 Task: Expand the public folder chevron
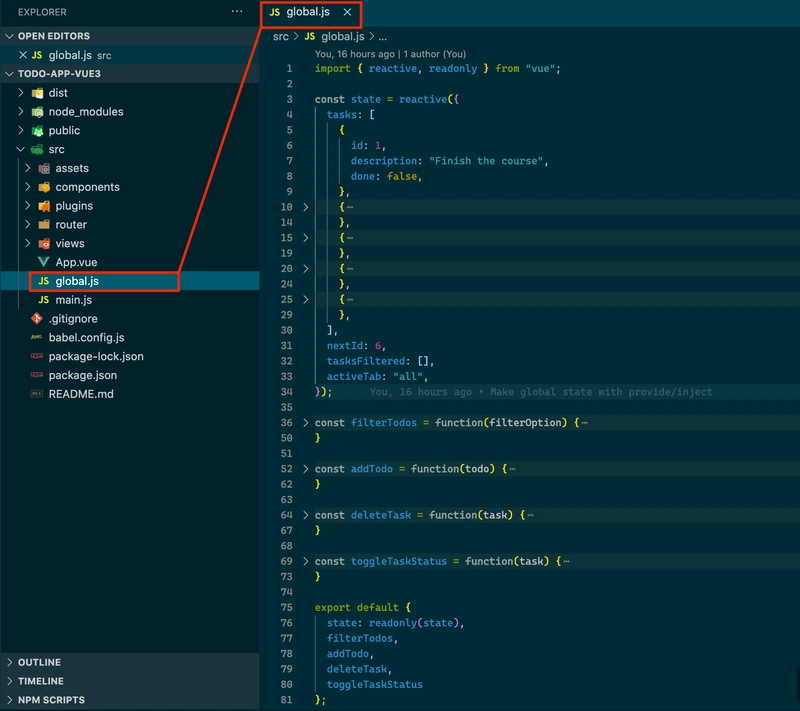[20, 130]
